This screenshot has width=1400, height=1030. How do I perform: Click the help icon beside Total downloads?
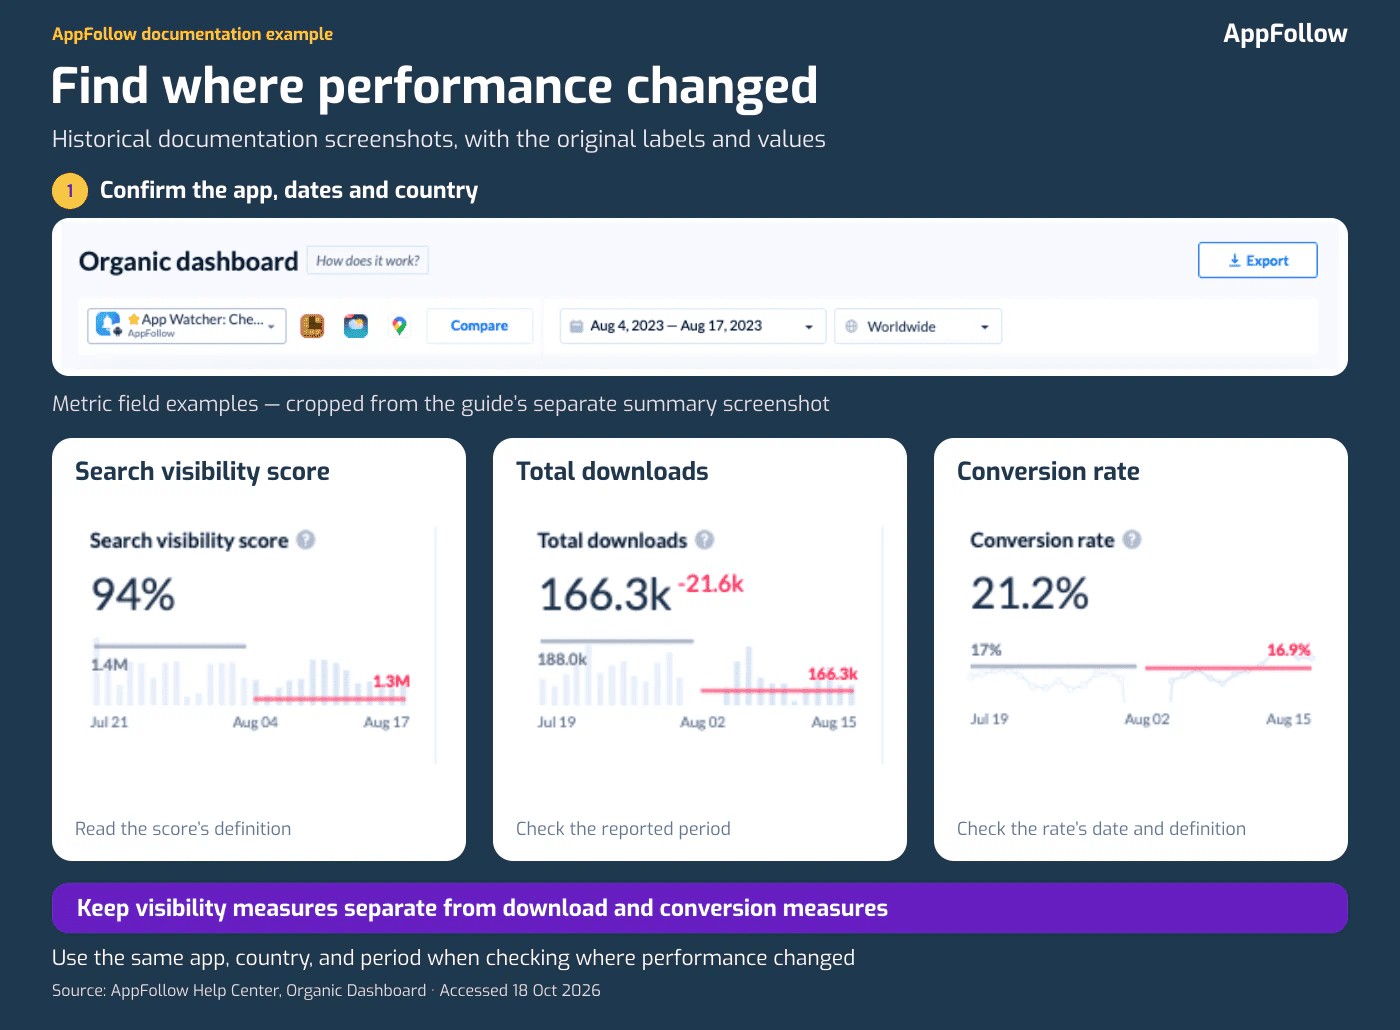click(705, 540)
